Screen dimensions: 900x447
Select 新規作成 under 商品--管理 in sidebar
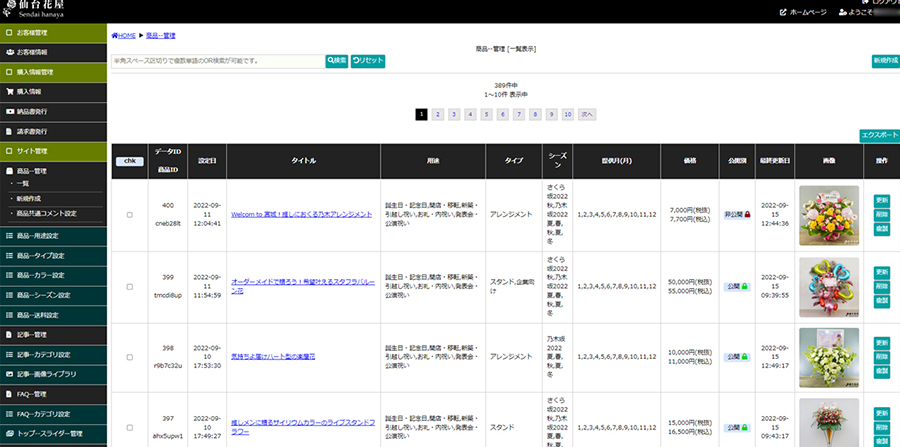29,199
